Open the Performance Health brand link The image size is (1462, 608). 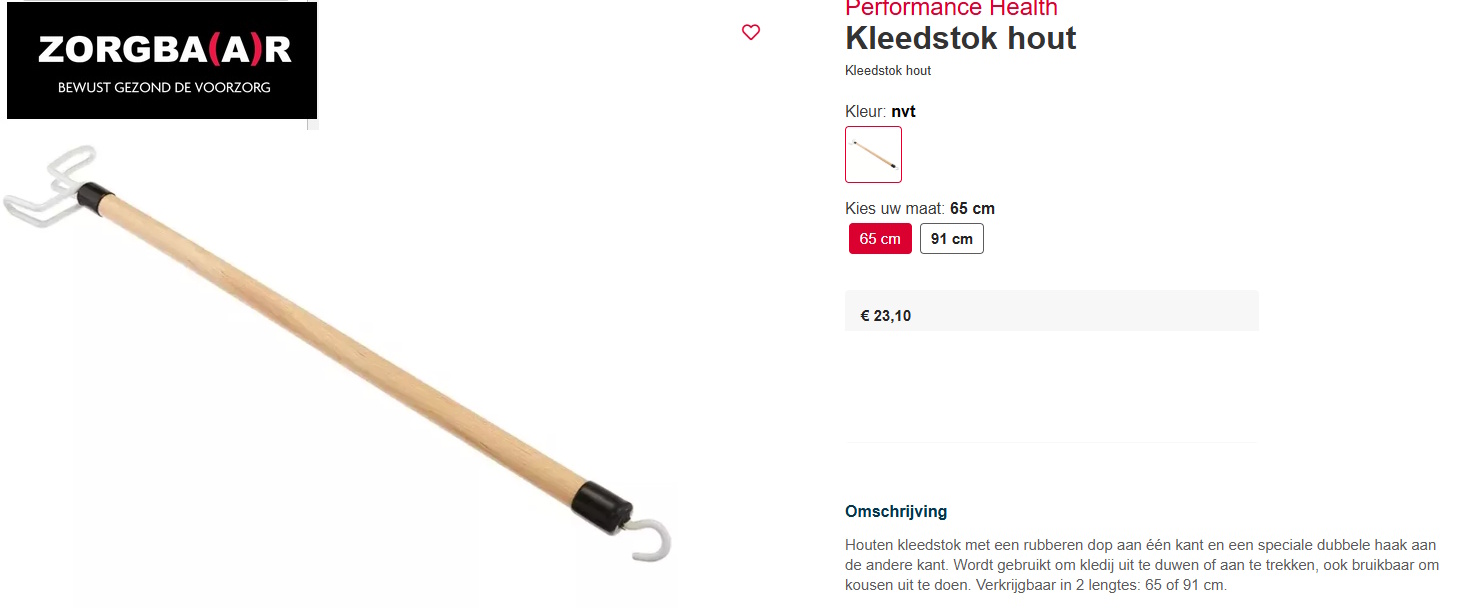pos(951,8)
